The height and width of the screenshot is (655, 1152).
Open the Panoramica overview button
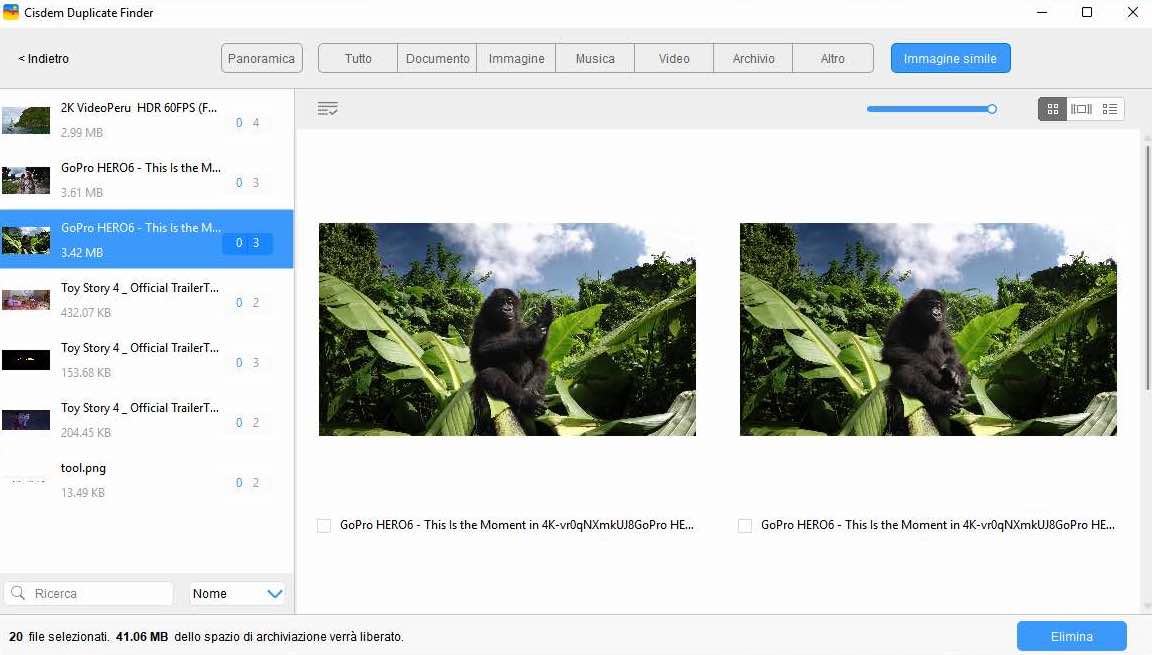[x=261, y=59]
